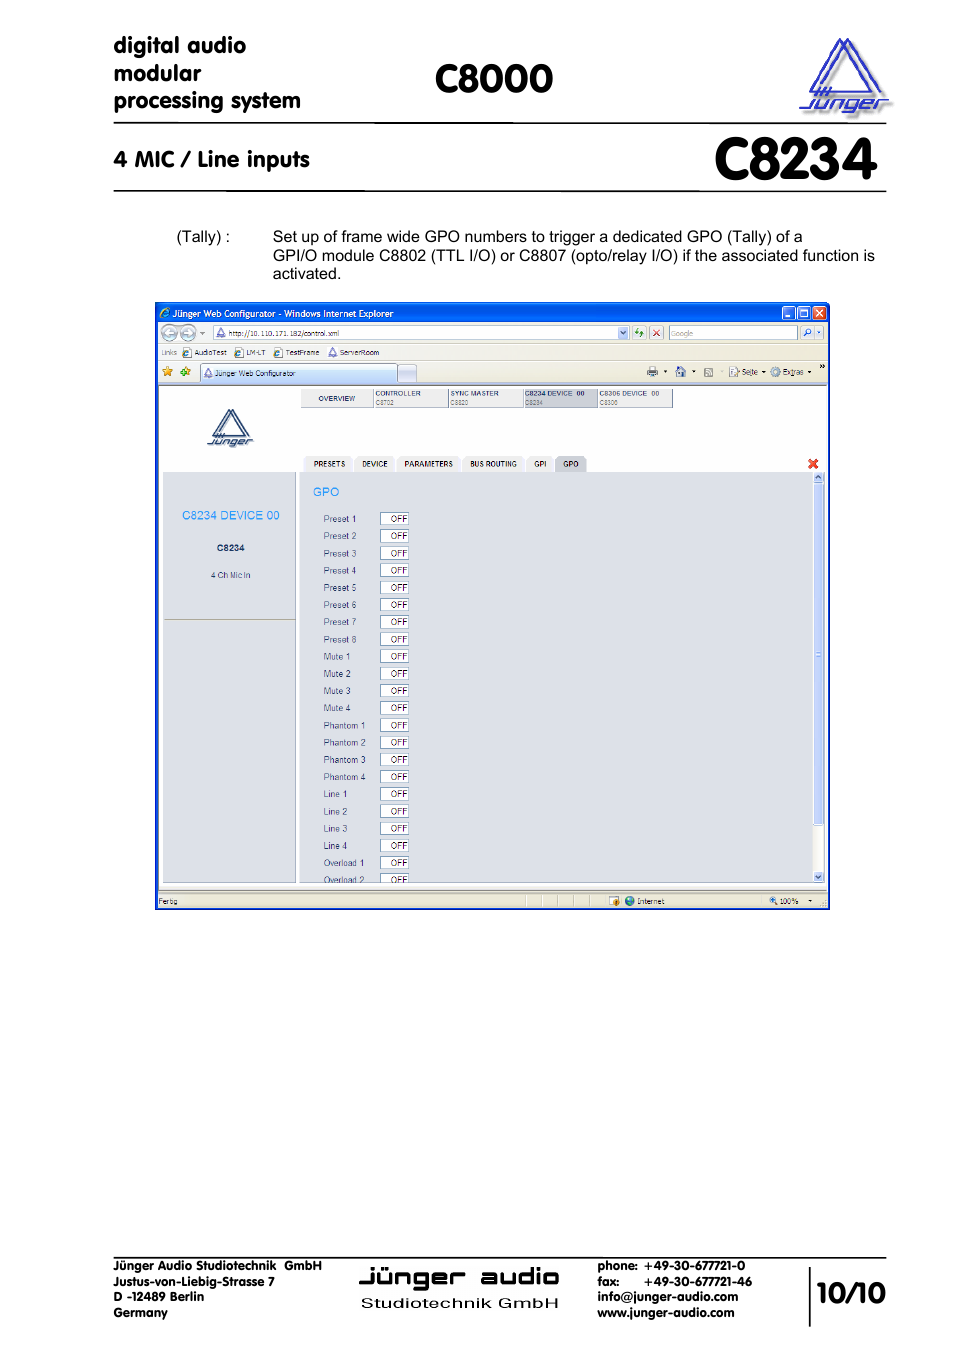The width and height of the screenshot is (954, 1351).
Task: Click the 'Mute 3' row label
Action: pyautogui.click(x=337, y=691)
